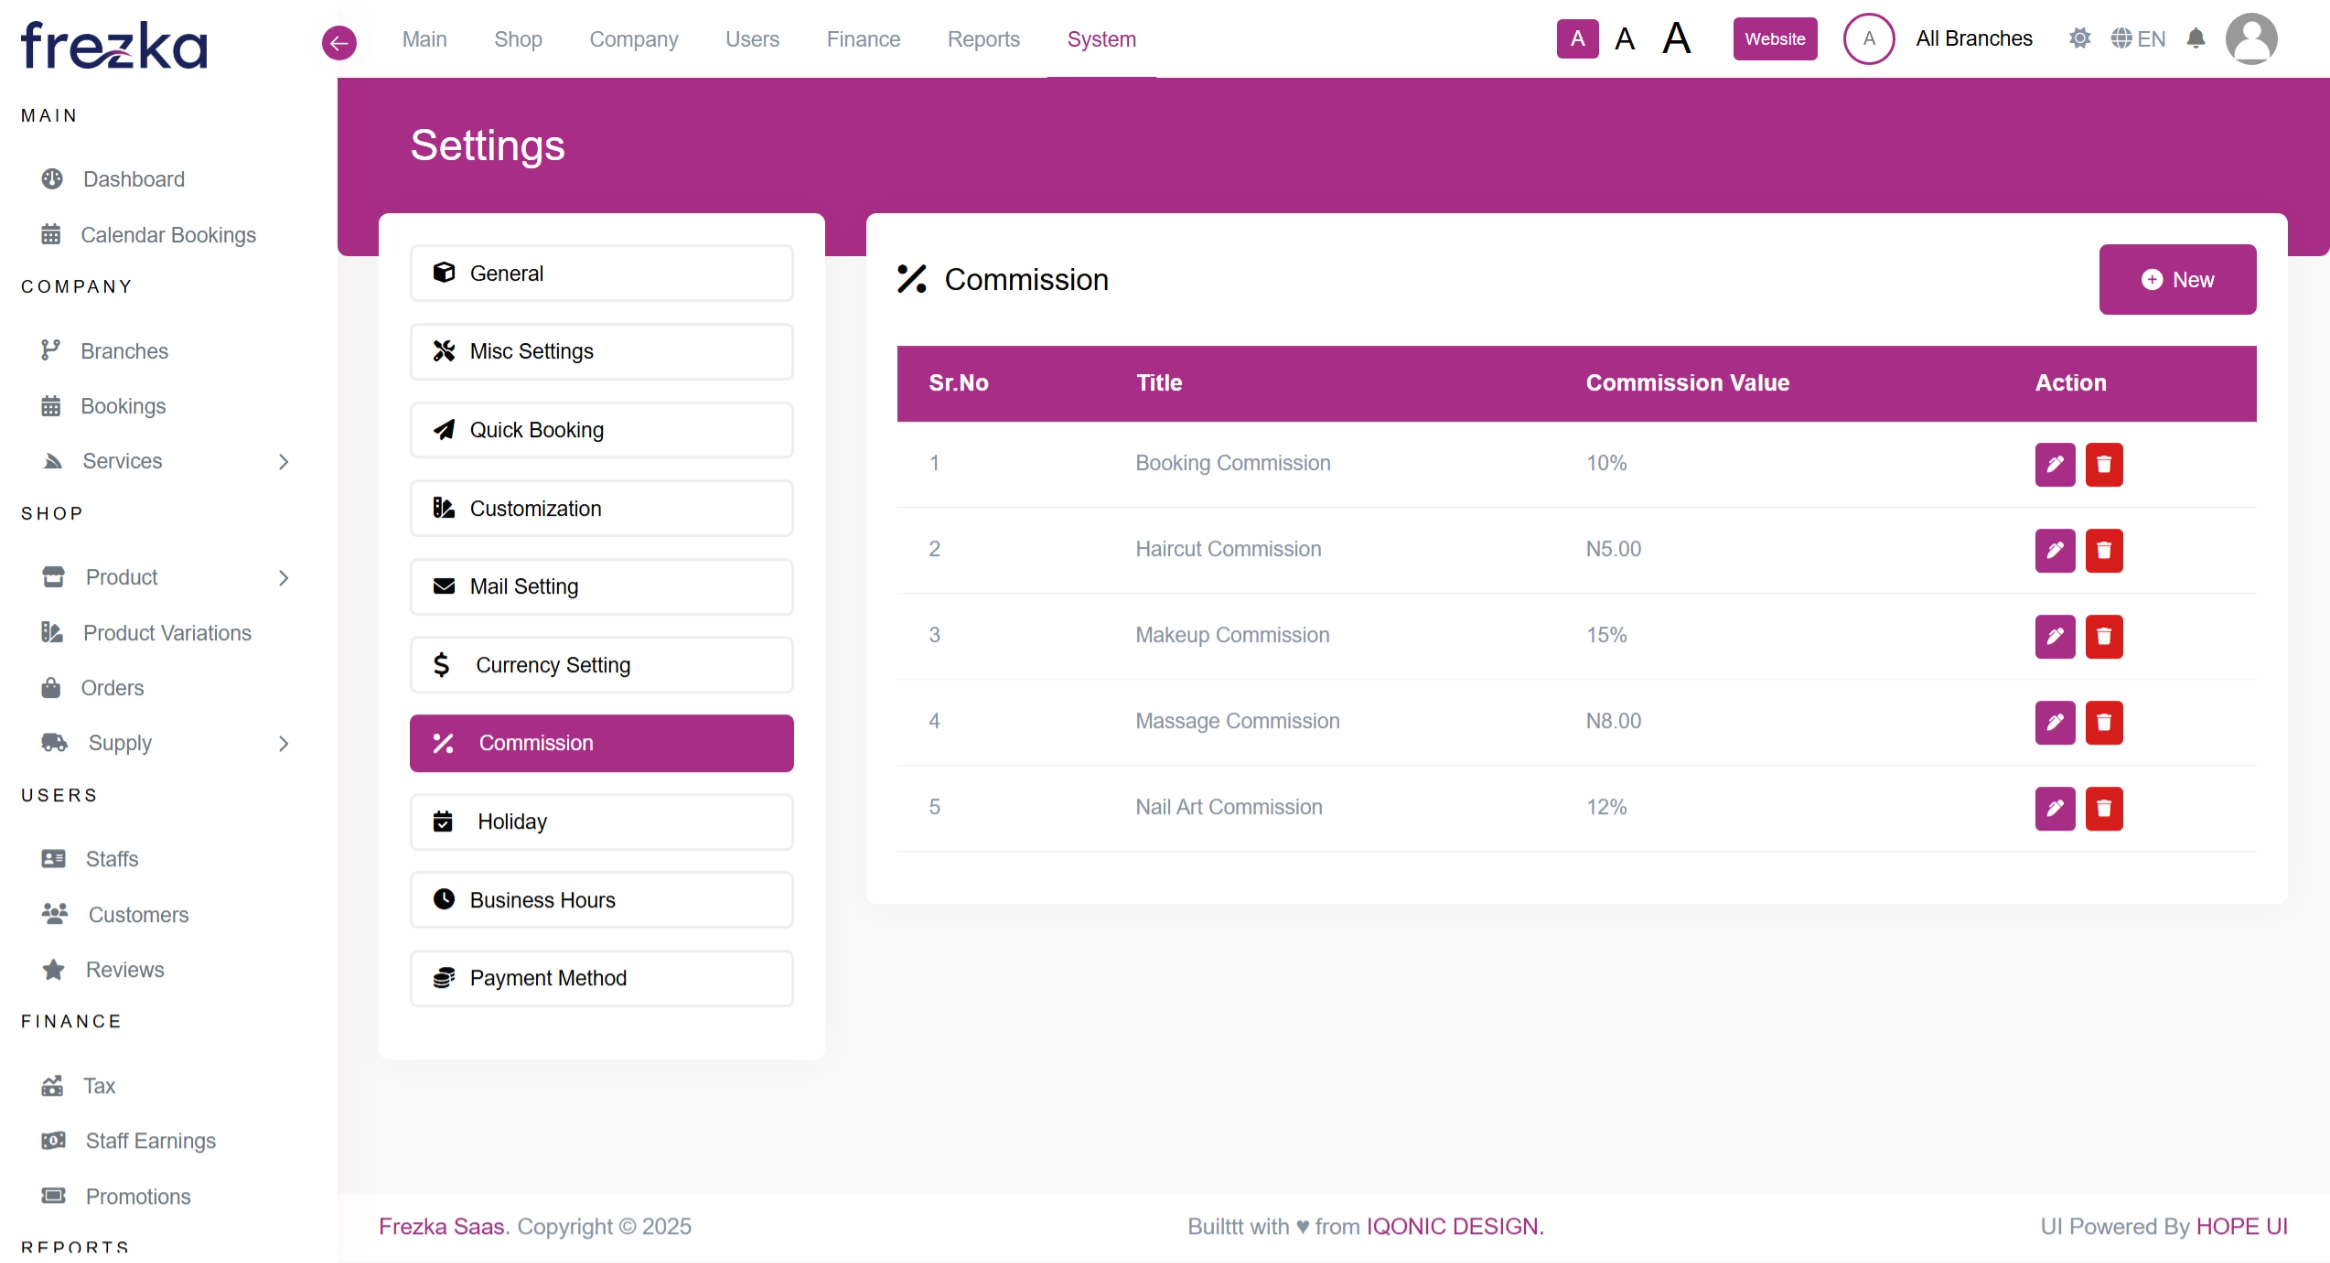Open the EN language dropdown

click(2138, 39)
